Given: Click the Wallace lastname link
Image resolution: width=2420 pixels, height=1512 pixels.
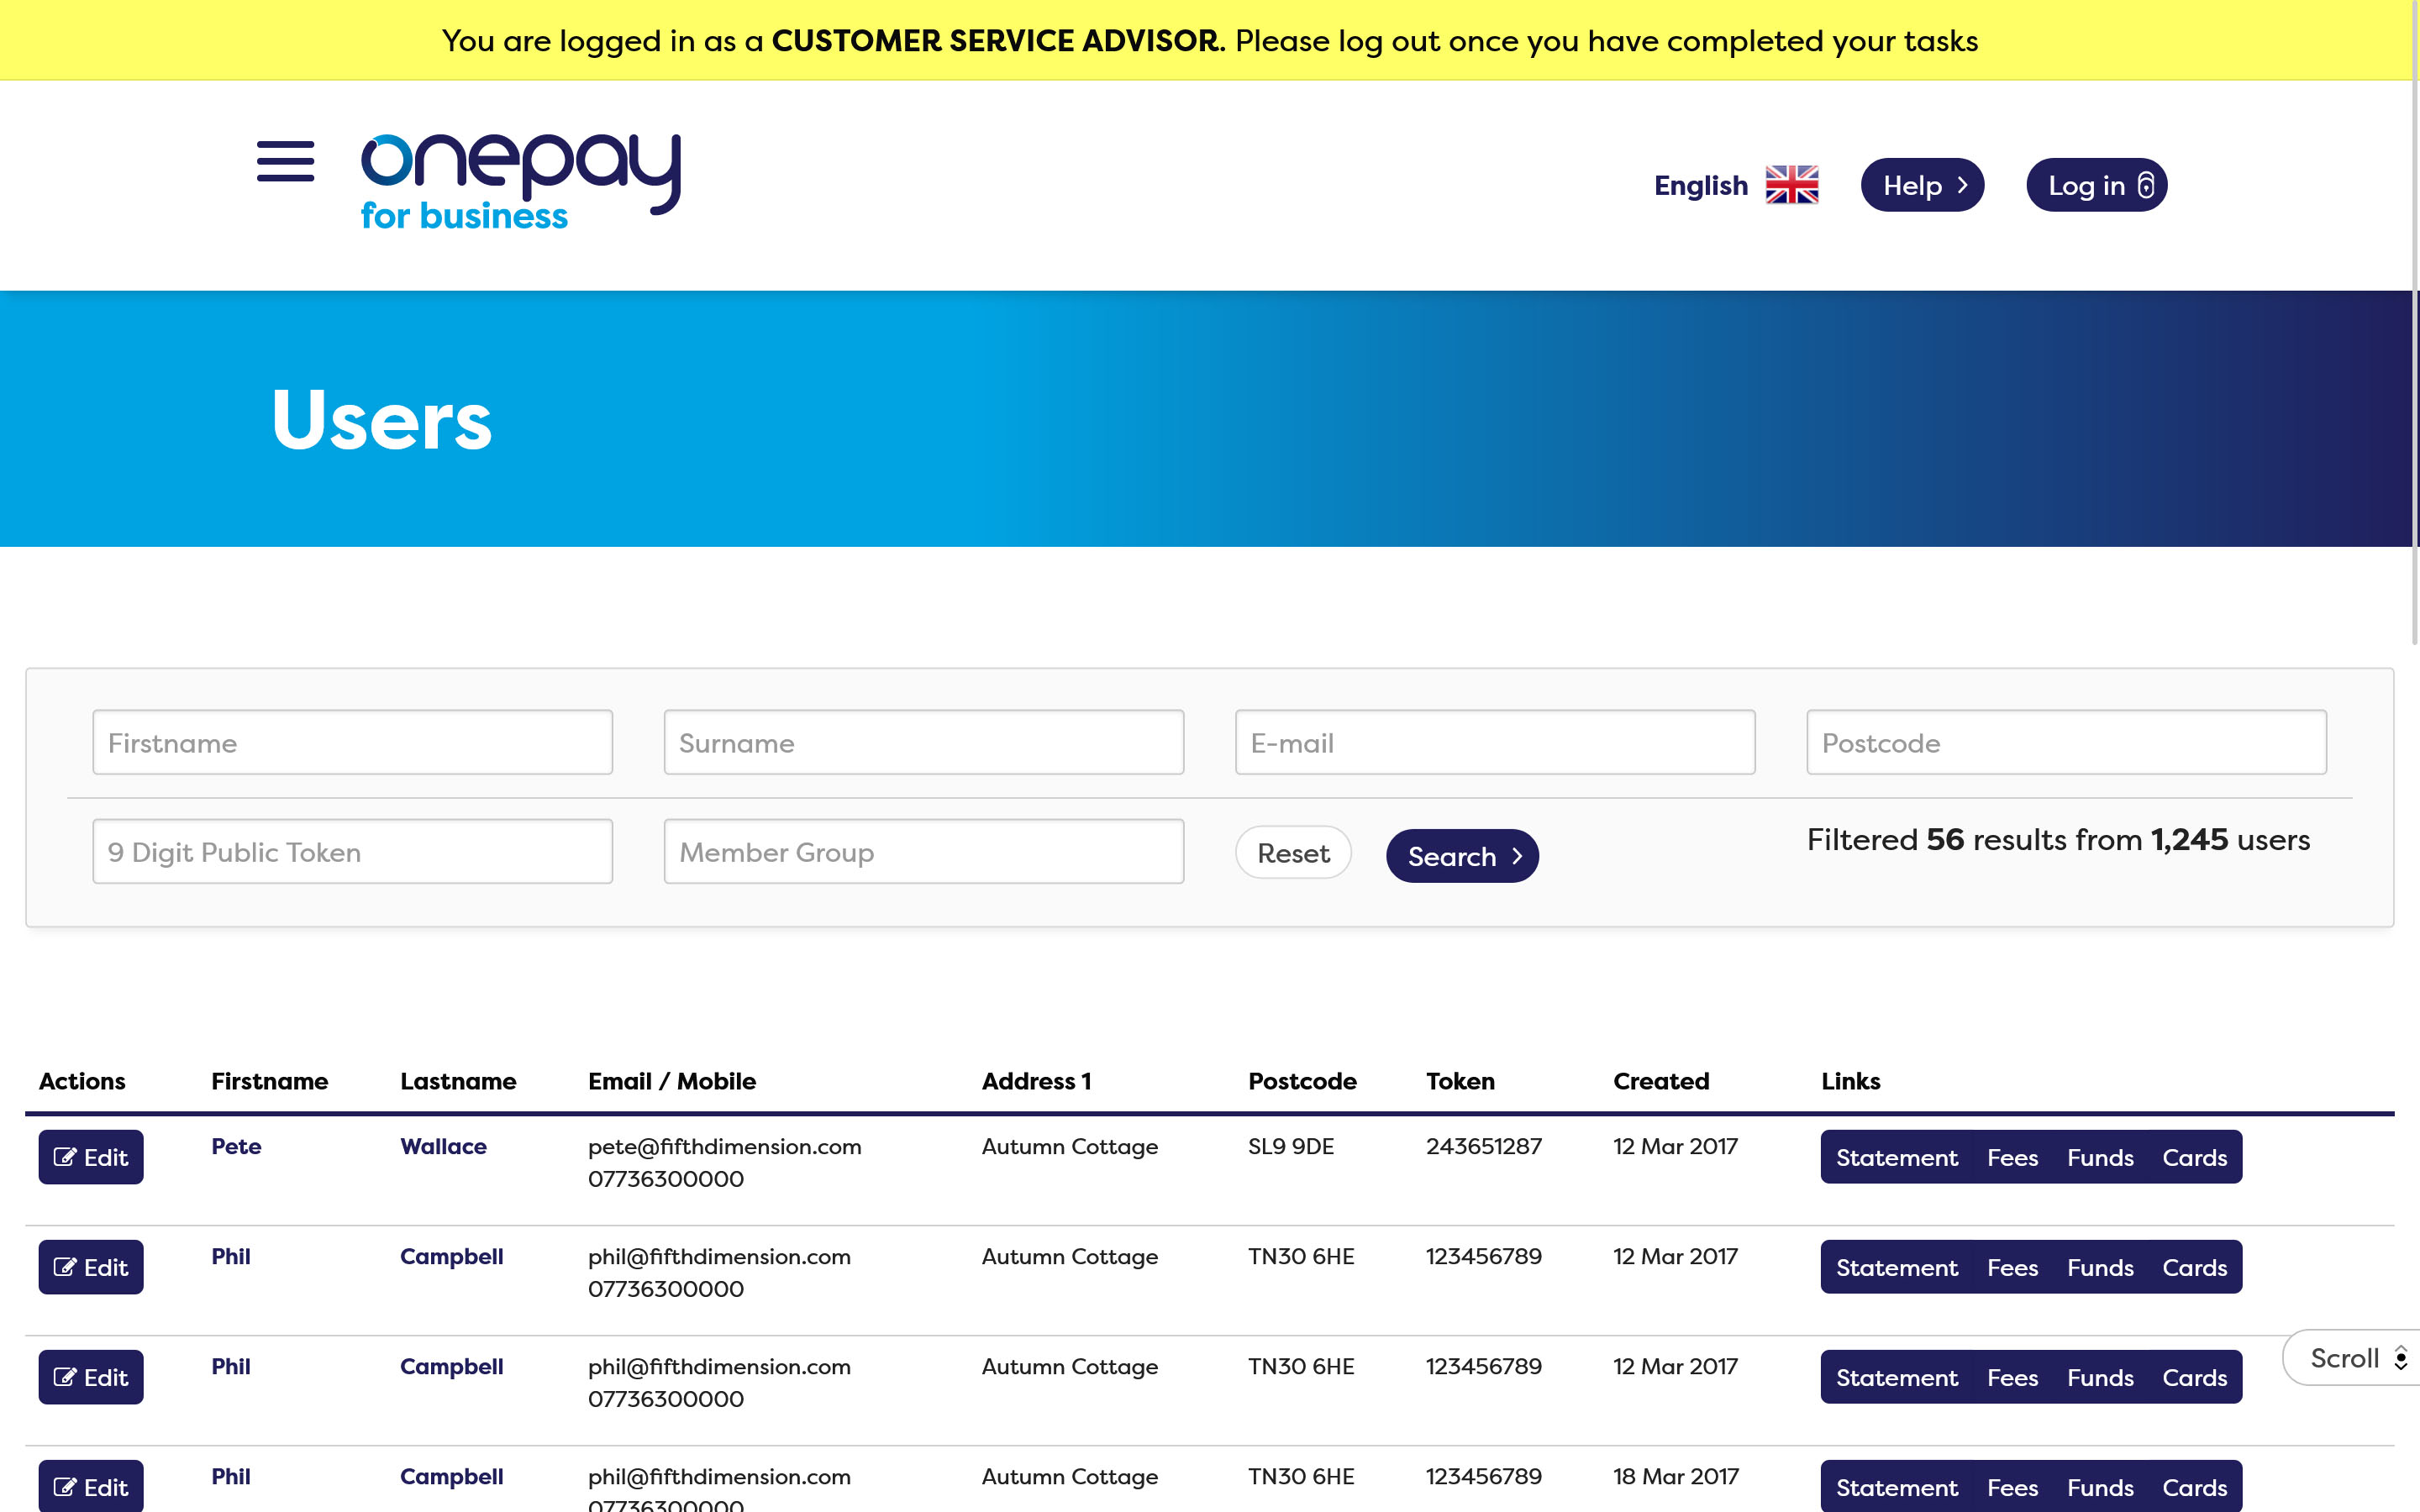Looking at the screenshot, I should point(443,1146).
